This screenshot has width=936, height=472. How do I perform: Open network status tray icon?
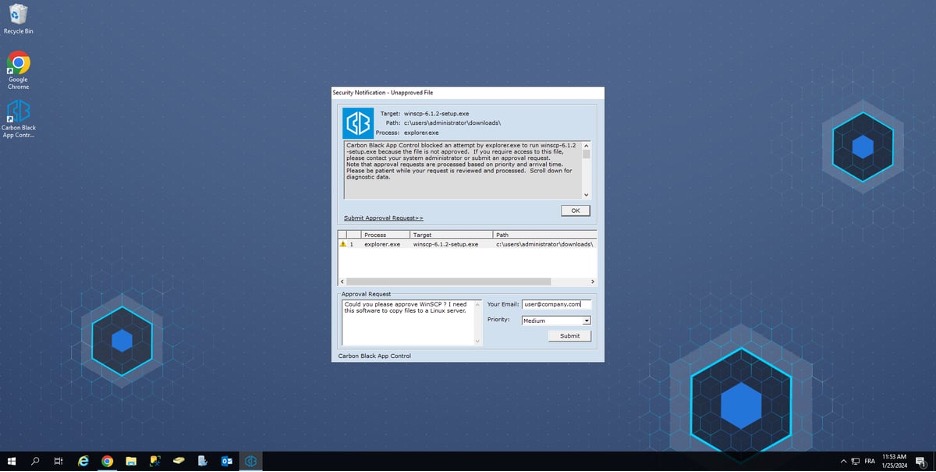click(855, 461)
